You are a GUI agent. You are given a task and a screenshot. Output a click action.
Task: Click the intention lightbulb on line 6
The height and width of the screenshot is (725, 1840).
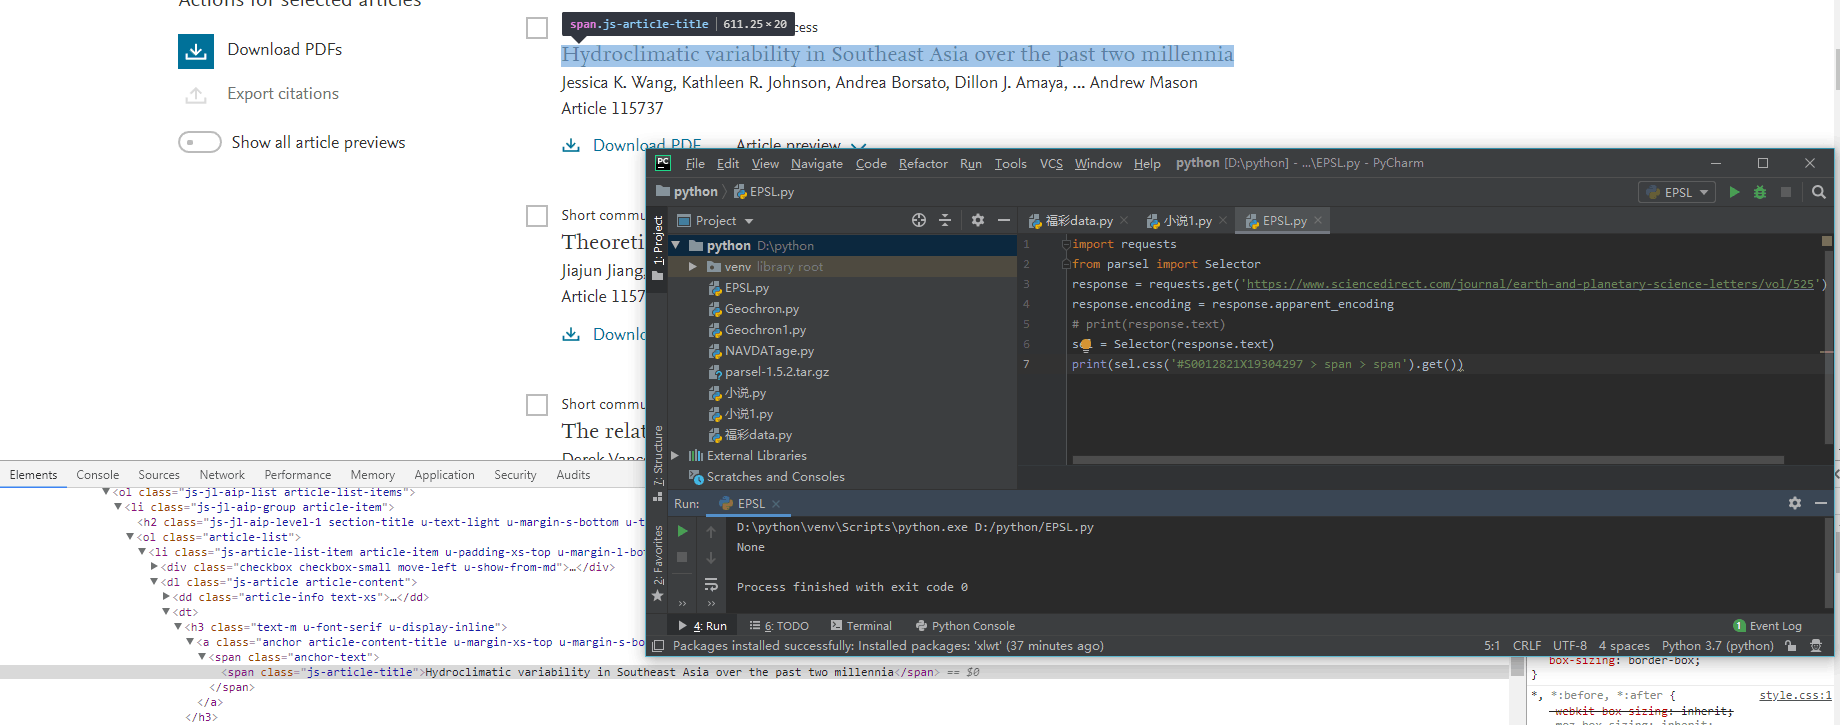tap(1086, 345)
